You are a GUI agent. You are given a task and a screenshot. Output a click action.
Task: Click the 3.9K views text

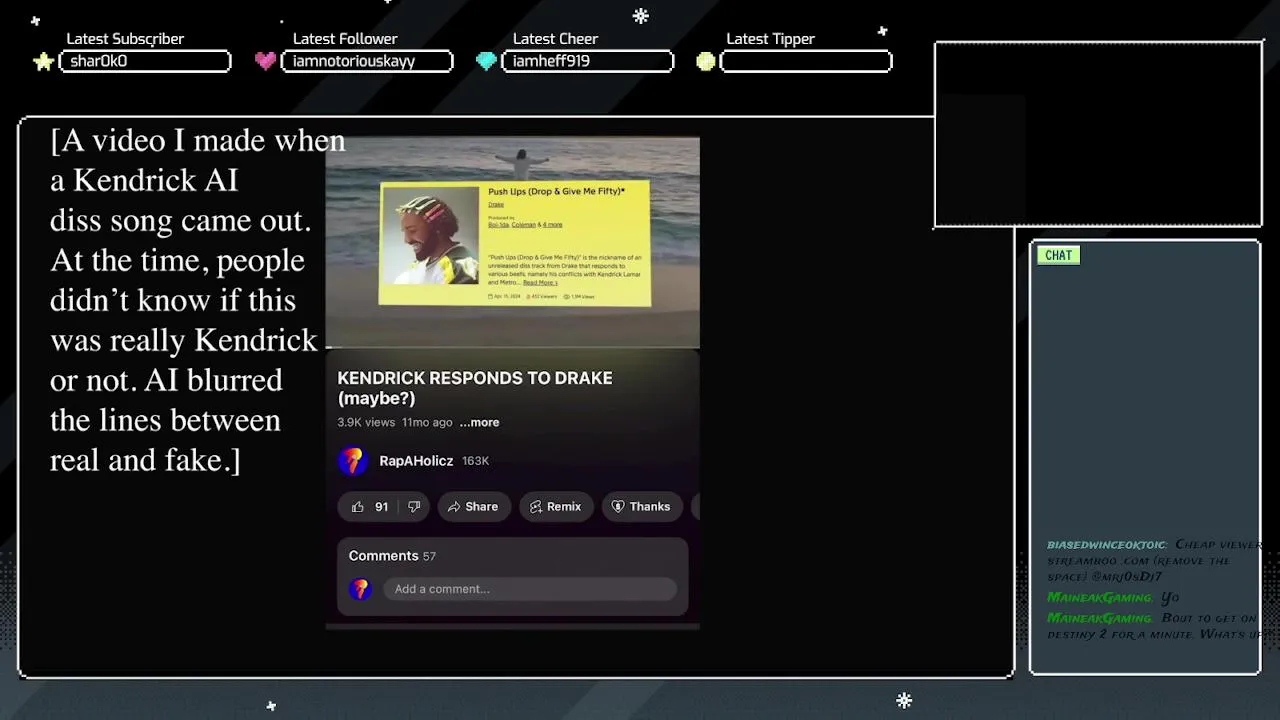pos(366,422)
